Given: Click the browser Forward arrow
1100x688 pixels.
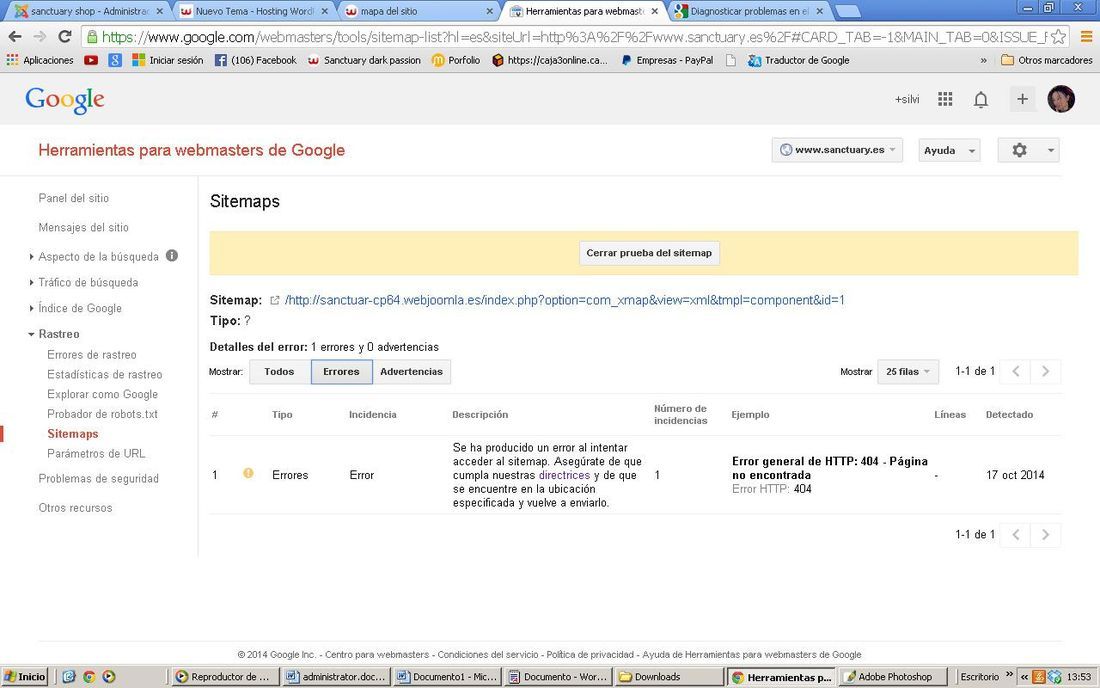Looking at the screenshot, I should click(40, 36).
